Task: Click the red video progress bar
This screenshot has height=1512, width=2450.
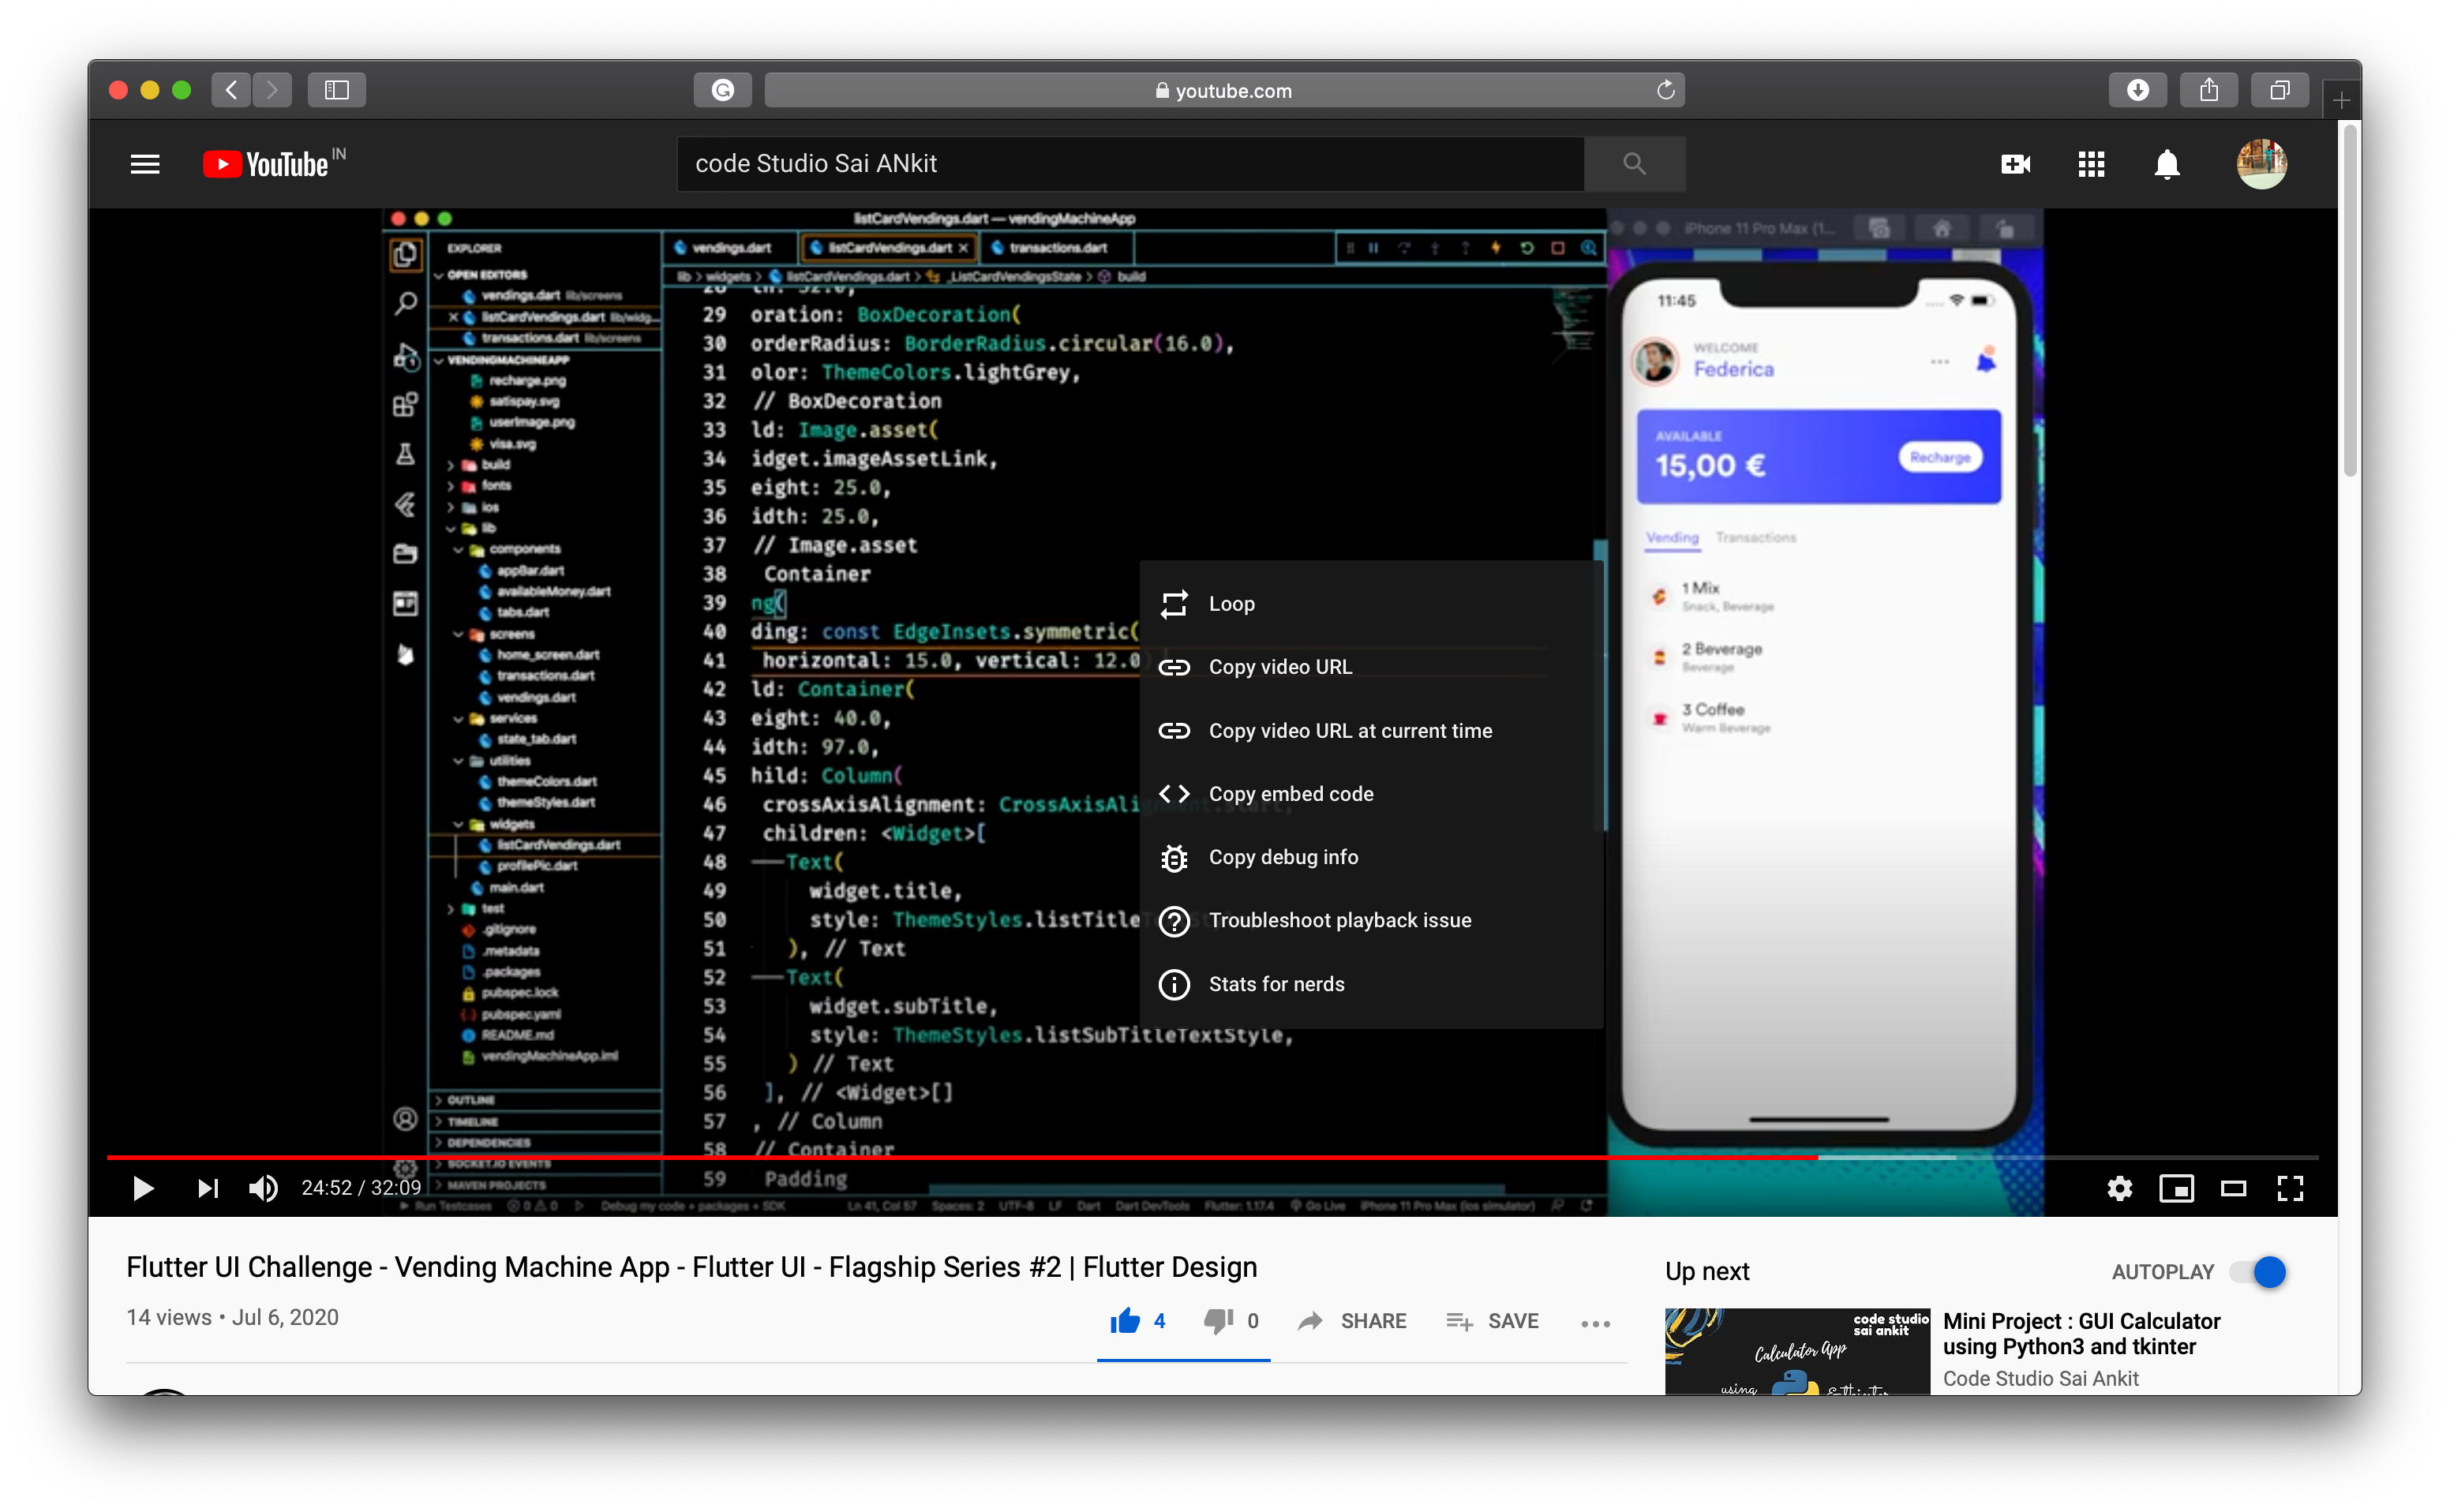Action: coord(960,1157)
